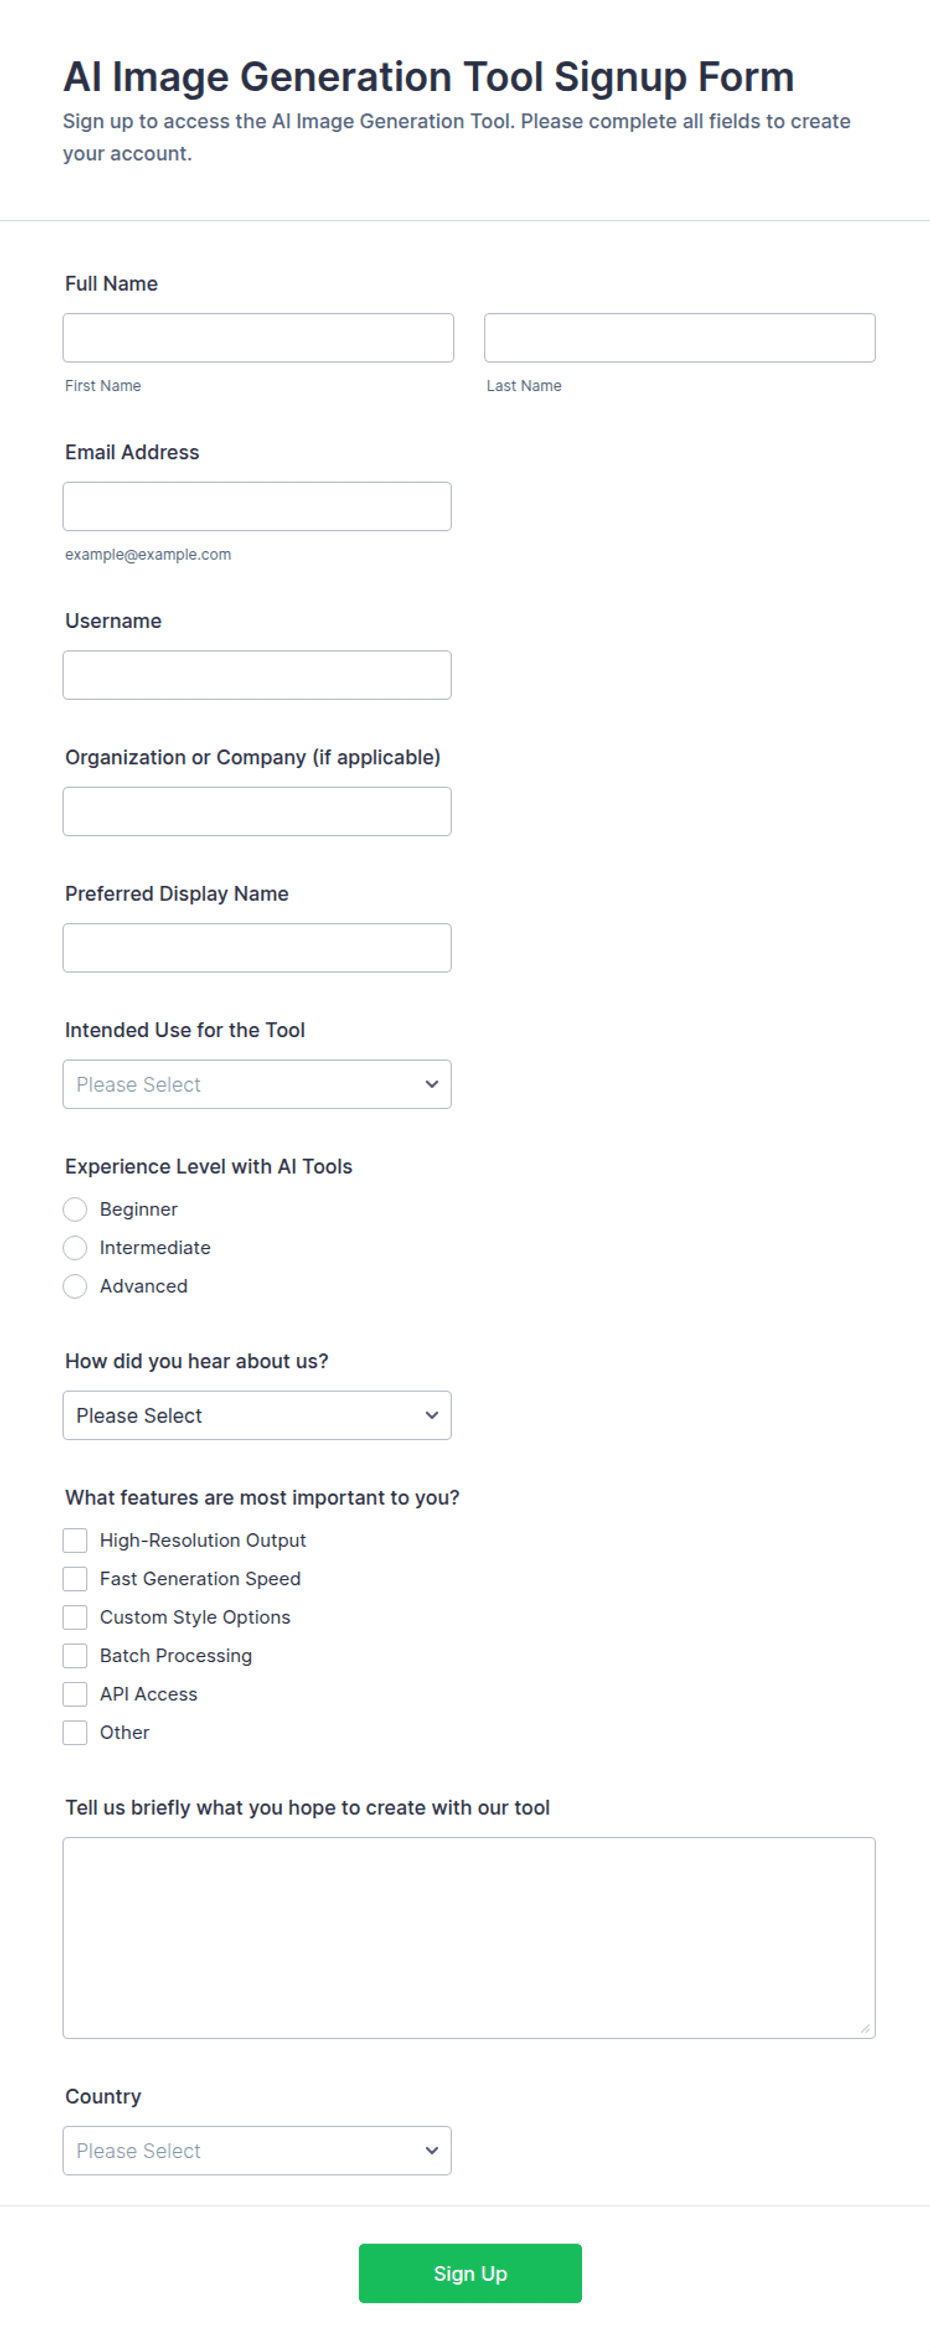The width and height of the screenshot is (930, 2352).
Task: Click the green Sign Up button
Action: coord(470,2274)
